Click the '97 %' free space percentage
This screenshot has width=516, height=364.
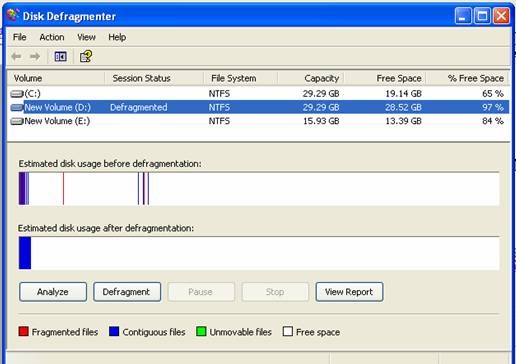pyautogui.click(x=493, y=107)
